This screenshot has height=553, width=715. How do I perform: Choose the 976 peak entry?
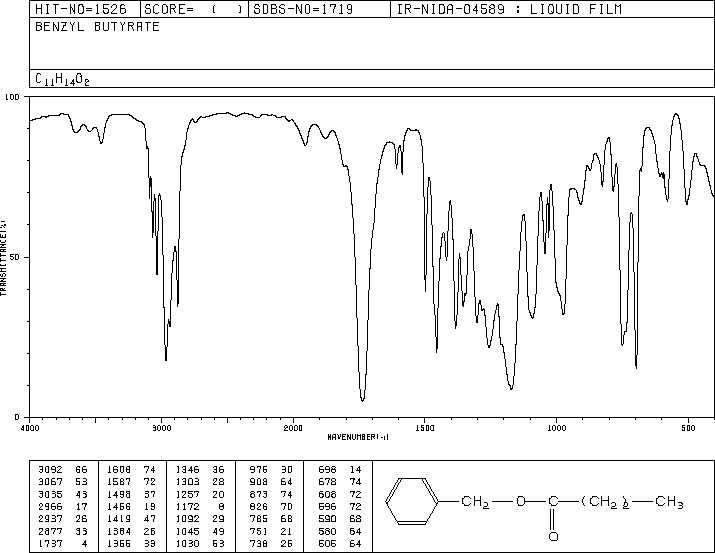click(271, 469)
